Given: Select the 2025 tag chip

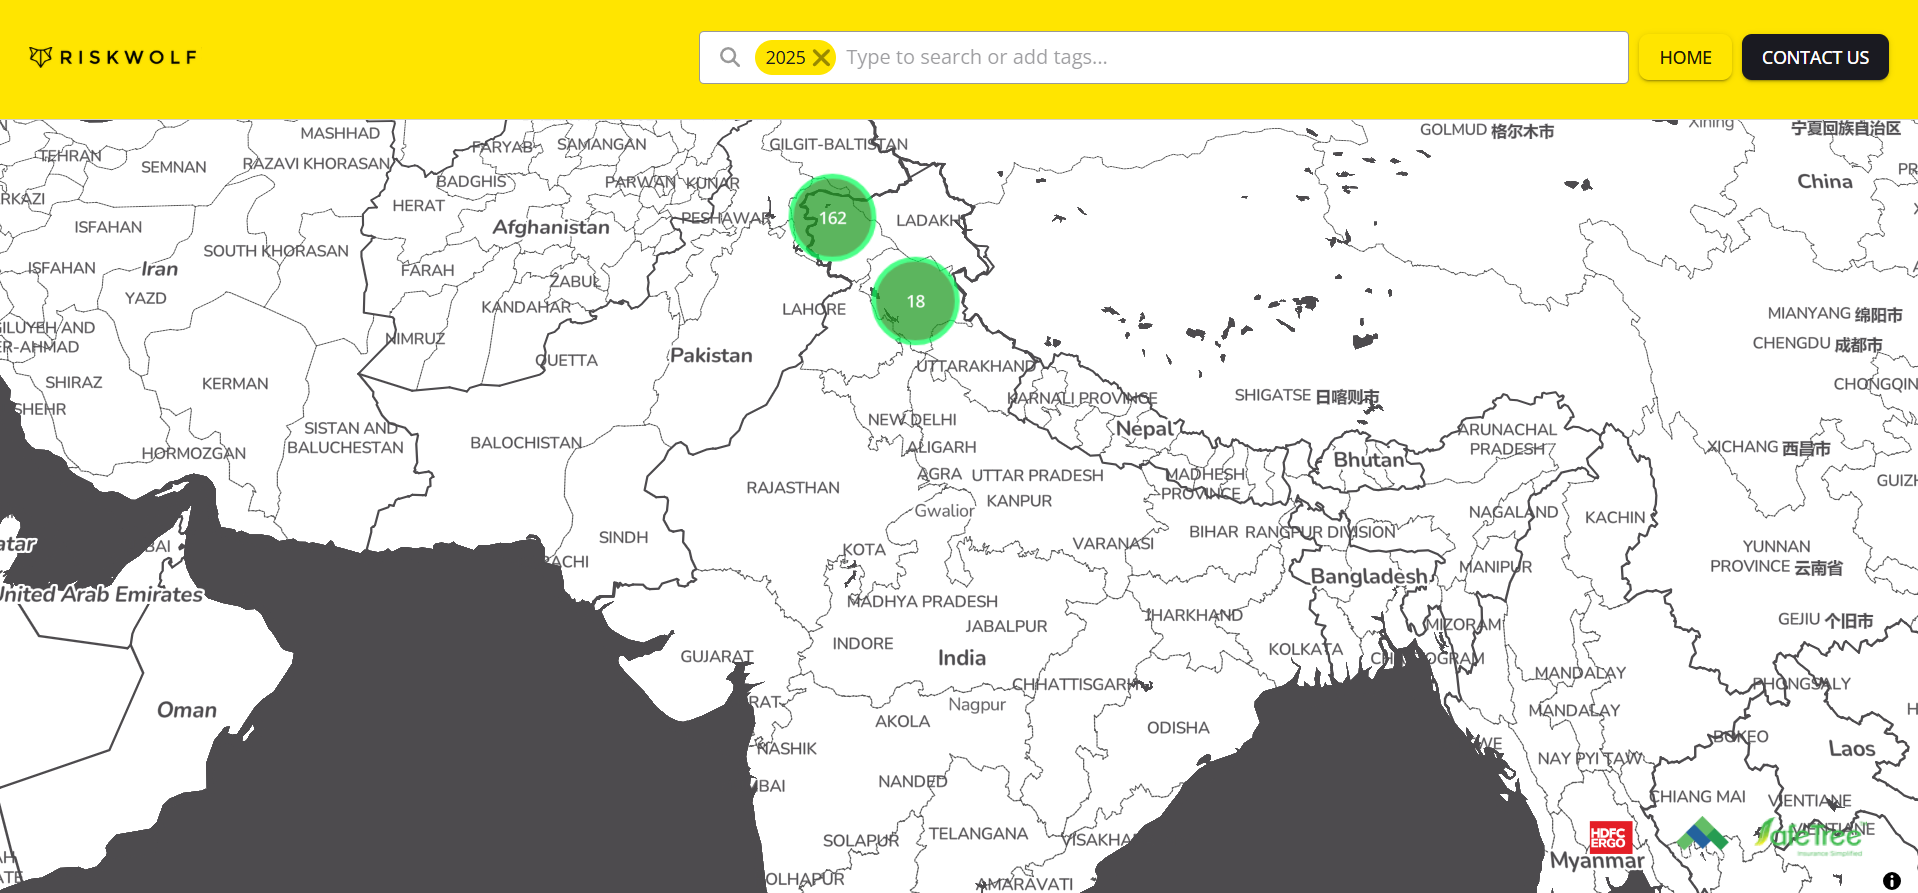Looking at the screenshot, I should [784, 58].
